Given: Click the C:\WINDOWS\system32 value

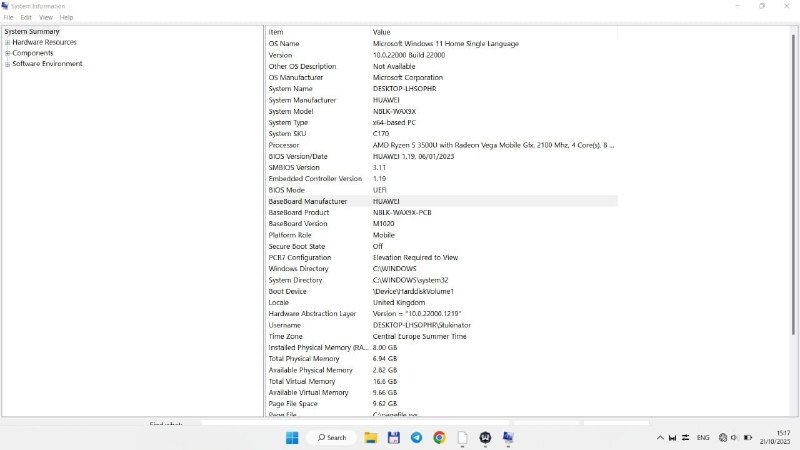Looking at the screenshot, I should (410, 280).
